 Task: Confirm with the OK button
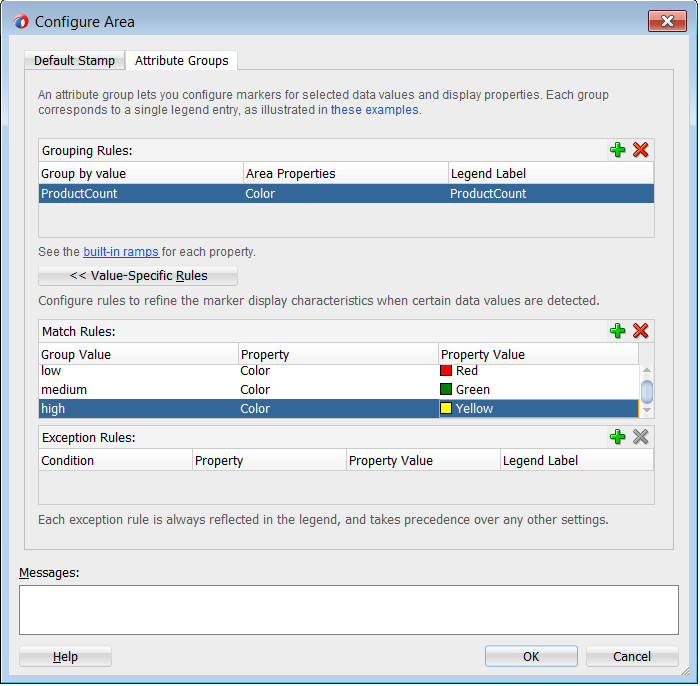[531, 657]
